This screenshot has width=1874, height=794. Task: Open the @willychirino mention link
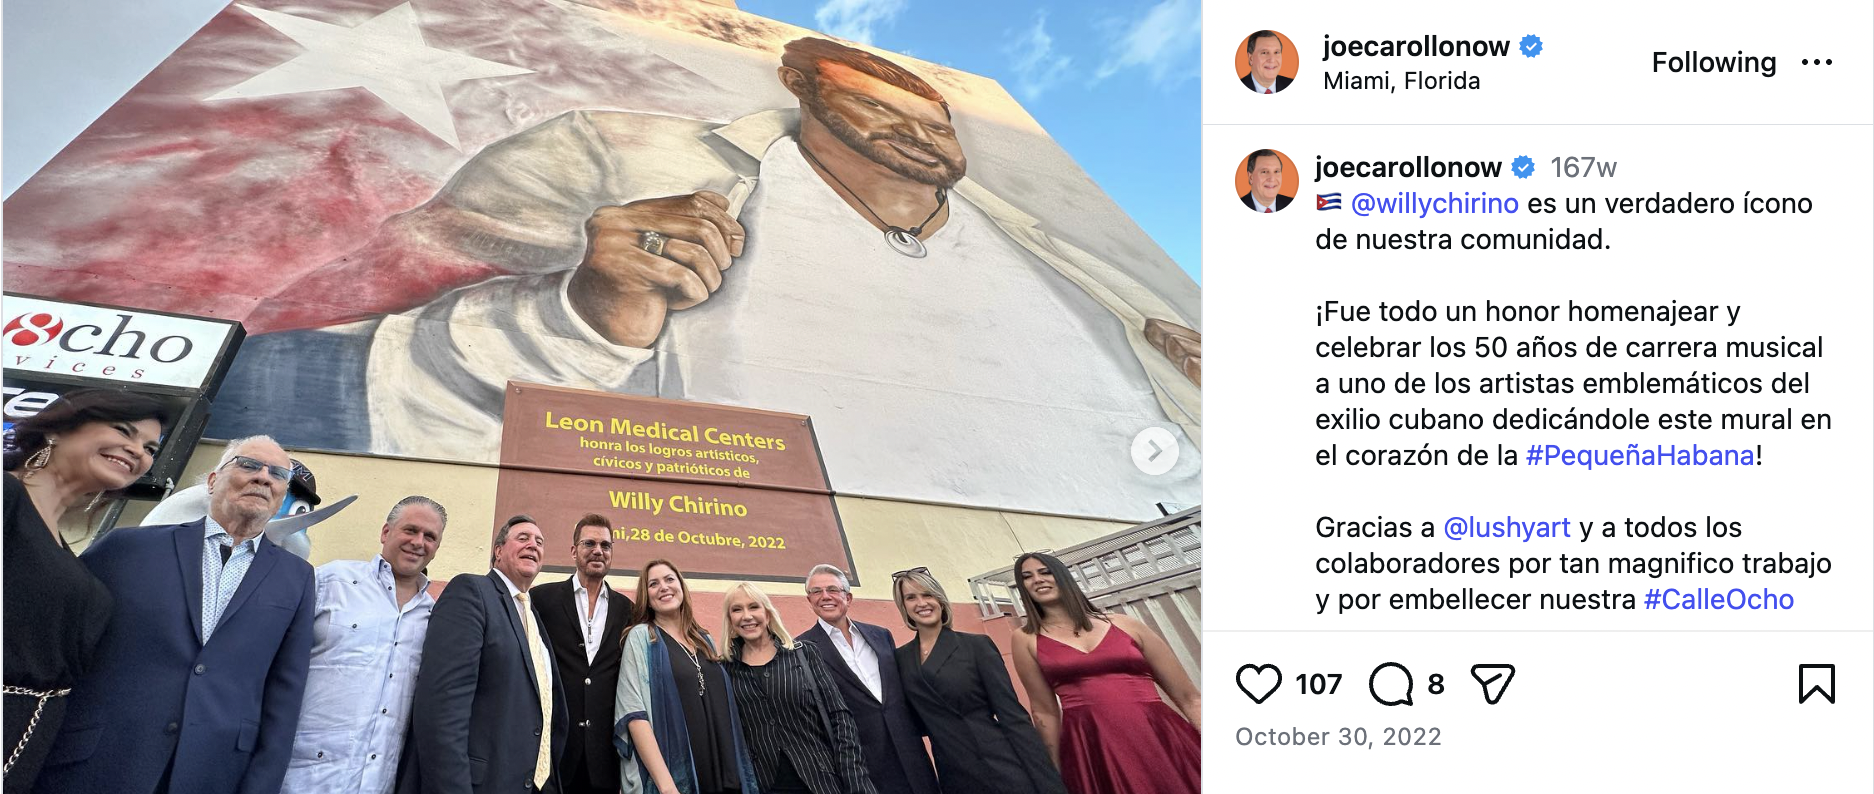tap(1434, 203)
